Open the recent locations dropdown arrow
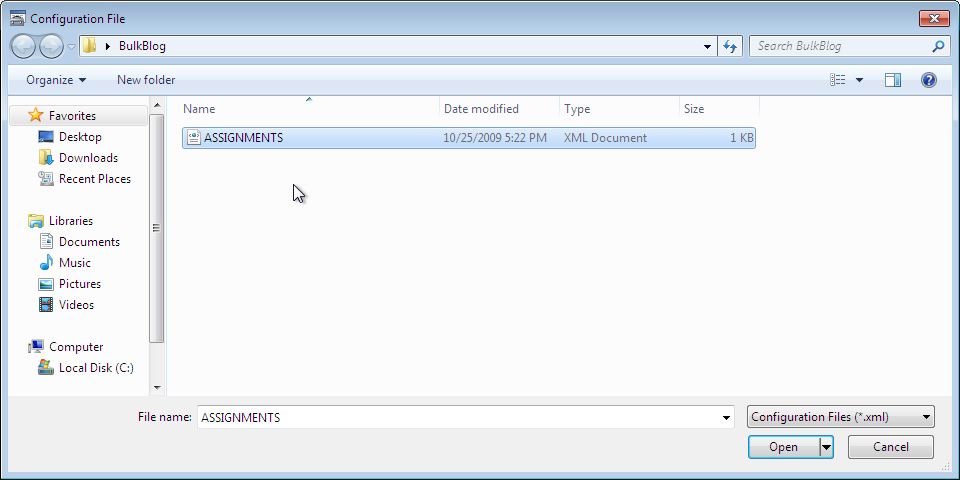Image resolution: width=960 pixels, height=480 pixels. pos(71,47)
